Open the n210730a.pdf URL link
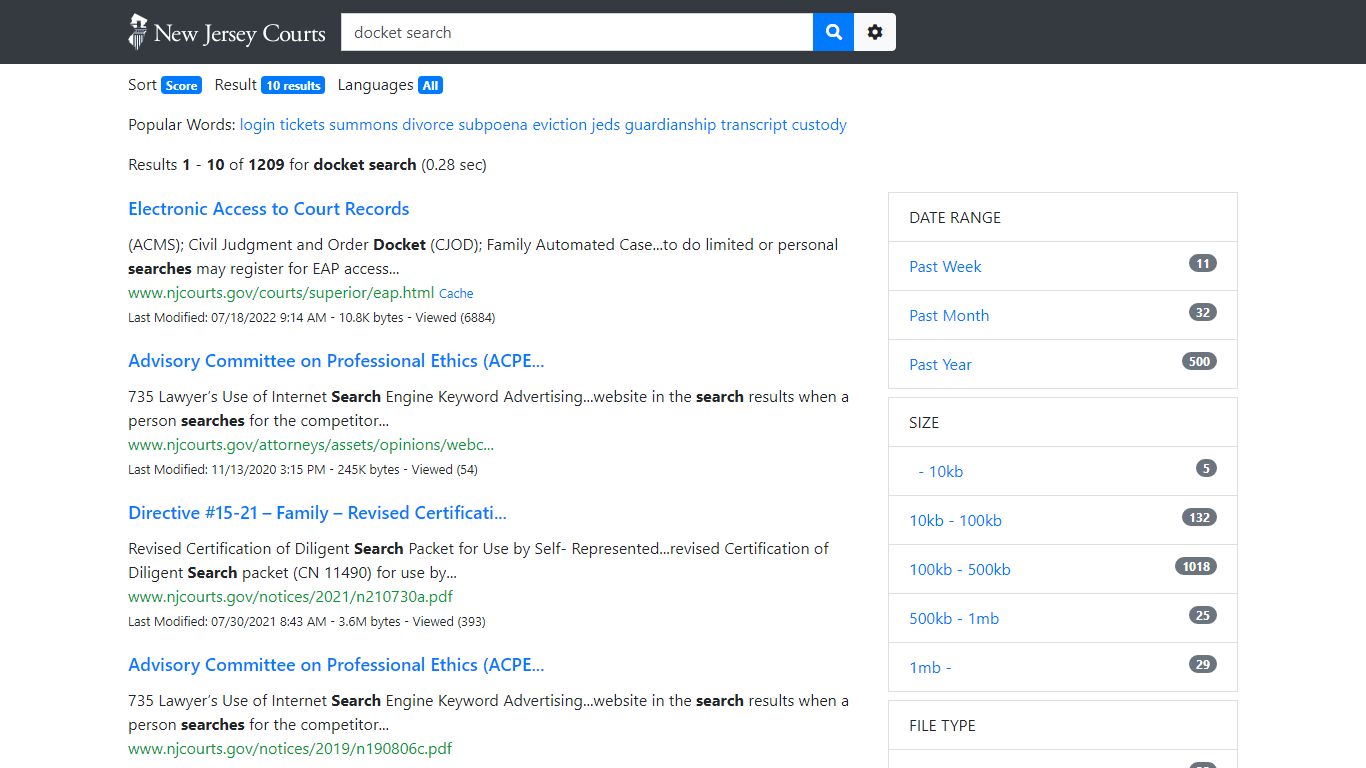The height and width of the screenshot is (768, 1366). tap(290, 597)
